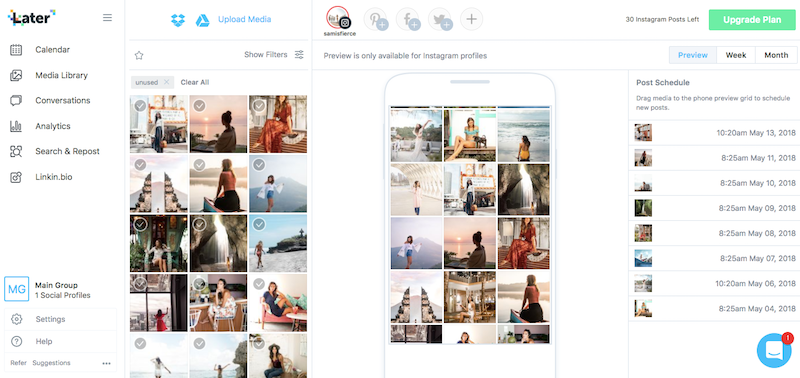800x378 pixels.
Task: Add a Facebook profile
Action: (408, 19)
